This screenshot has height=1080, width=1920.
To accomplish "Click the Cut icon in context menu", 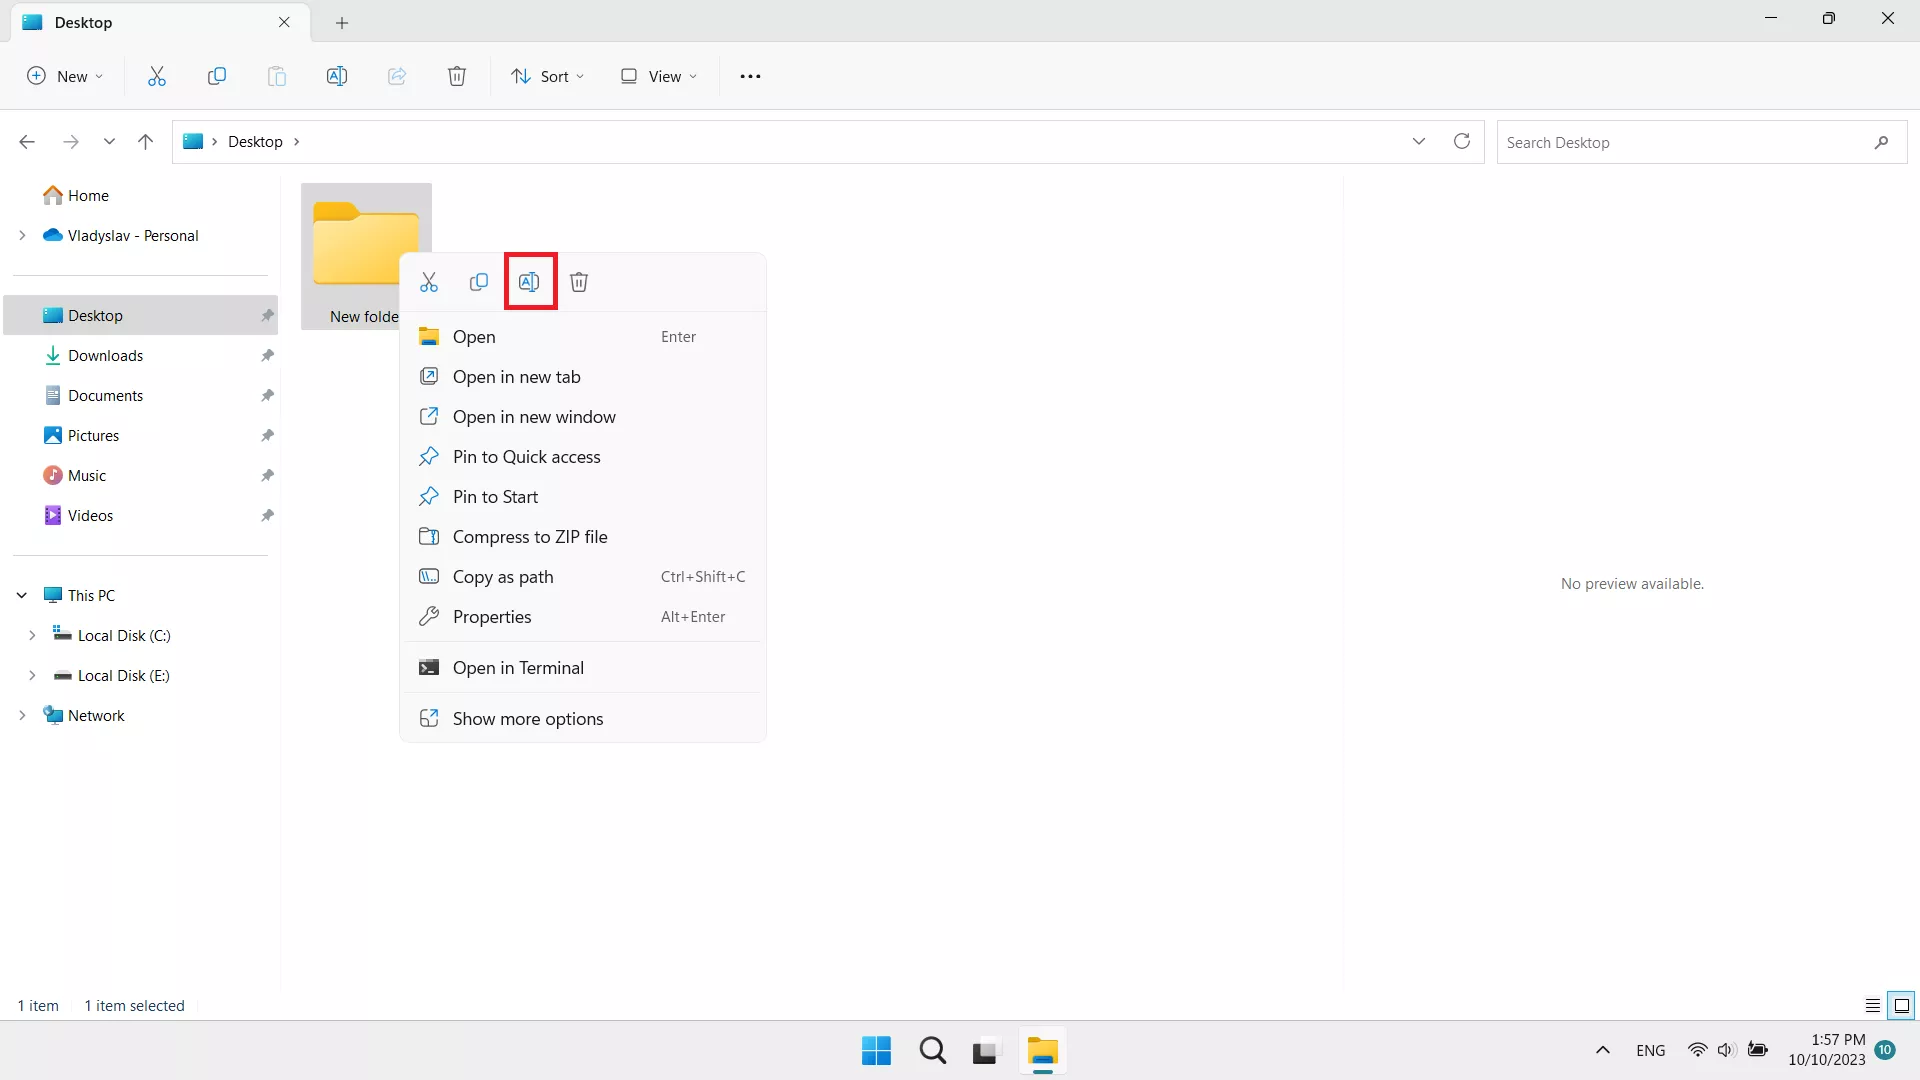I will (x=429, y=282).
